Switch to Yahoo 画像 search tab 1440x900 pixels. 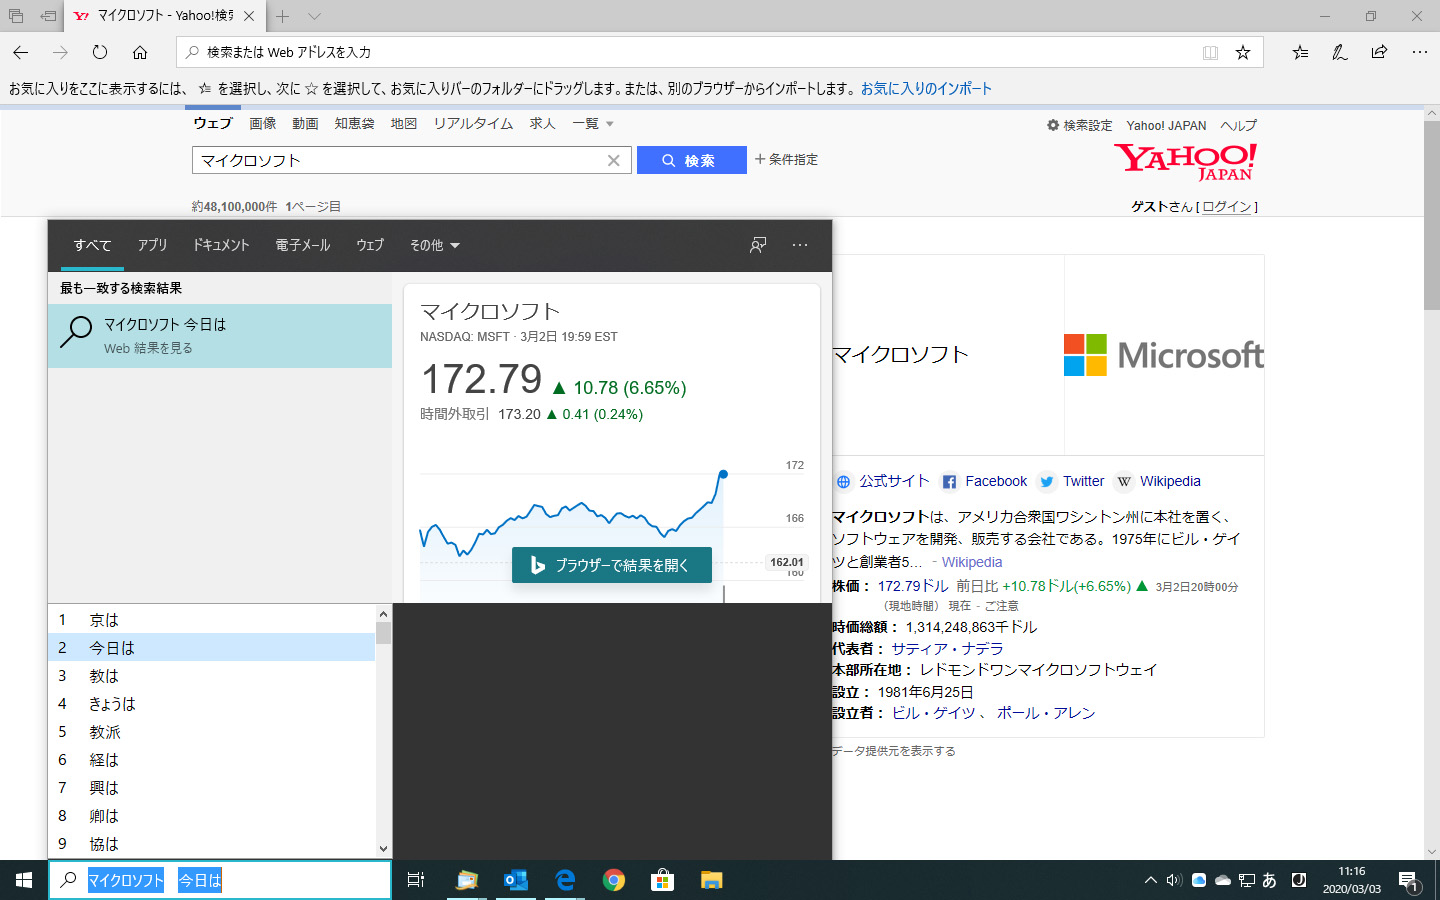point(263,123)
